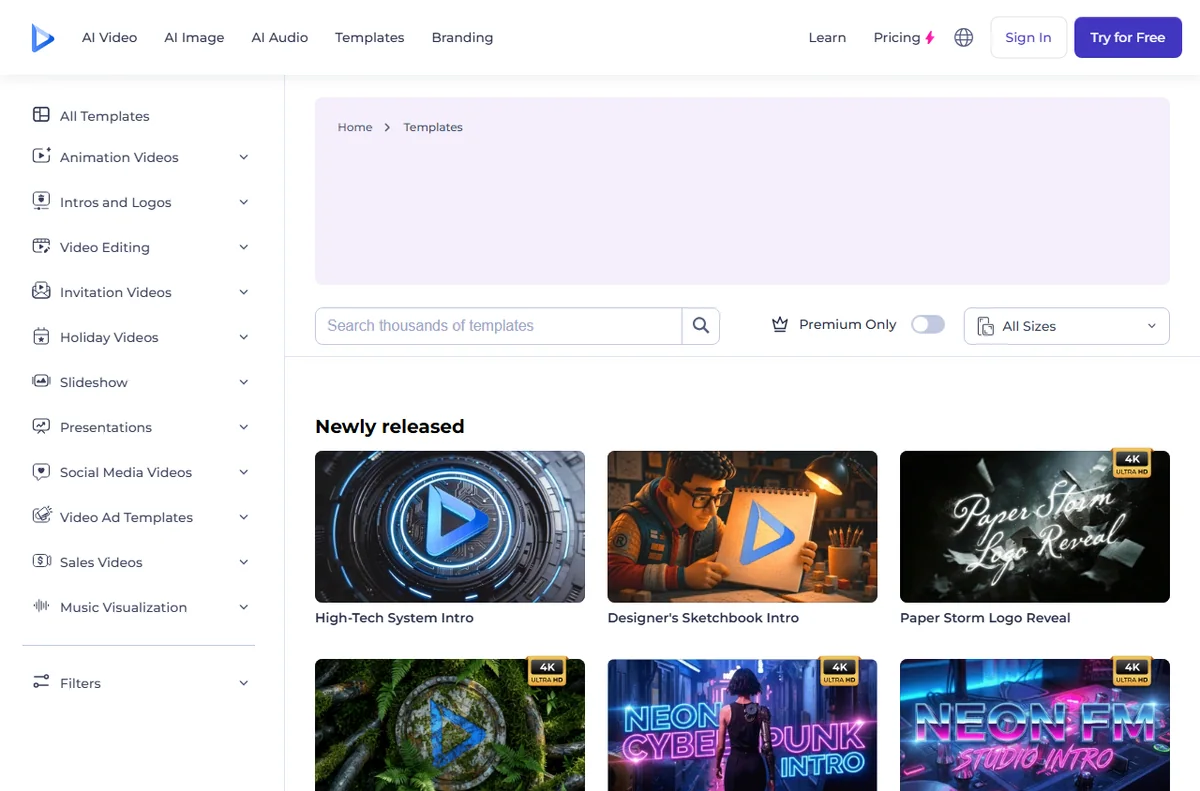Expand the Filters section
Screen dimensions: 1200x791
[244, 683]
